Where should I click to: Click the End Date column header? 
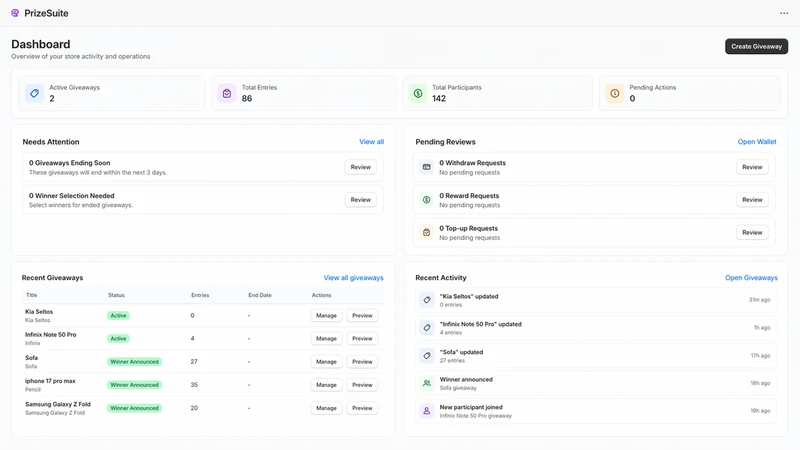click(x=260, y=295)
